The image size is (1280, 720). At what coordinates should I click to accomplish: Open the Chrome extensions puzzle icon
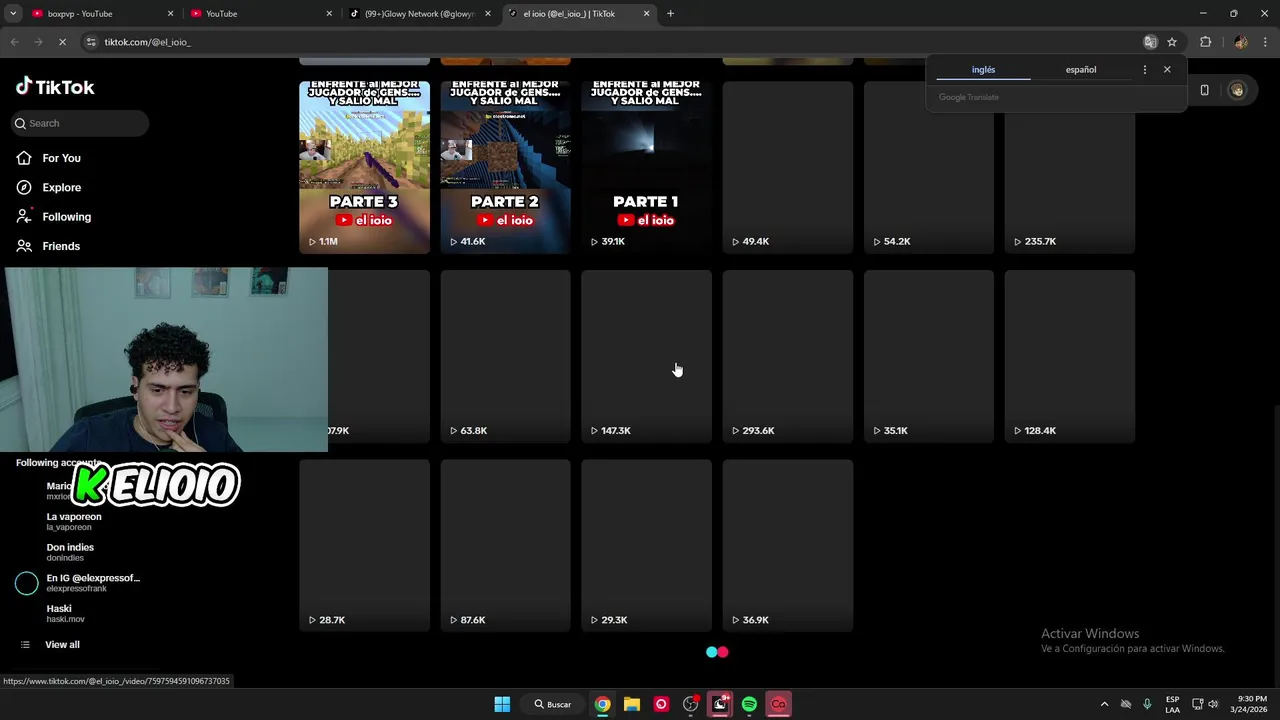click(1205, 42)
